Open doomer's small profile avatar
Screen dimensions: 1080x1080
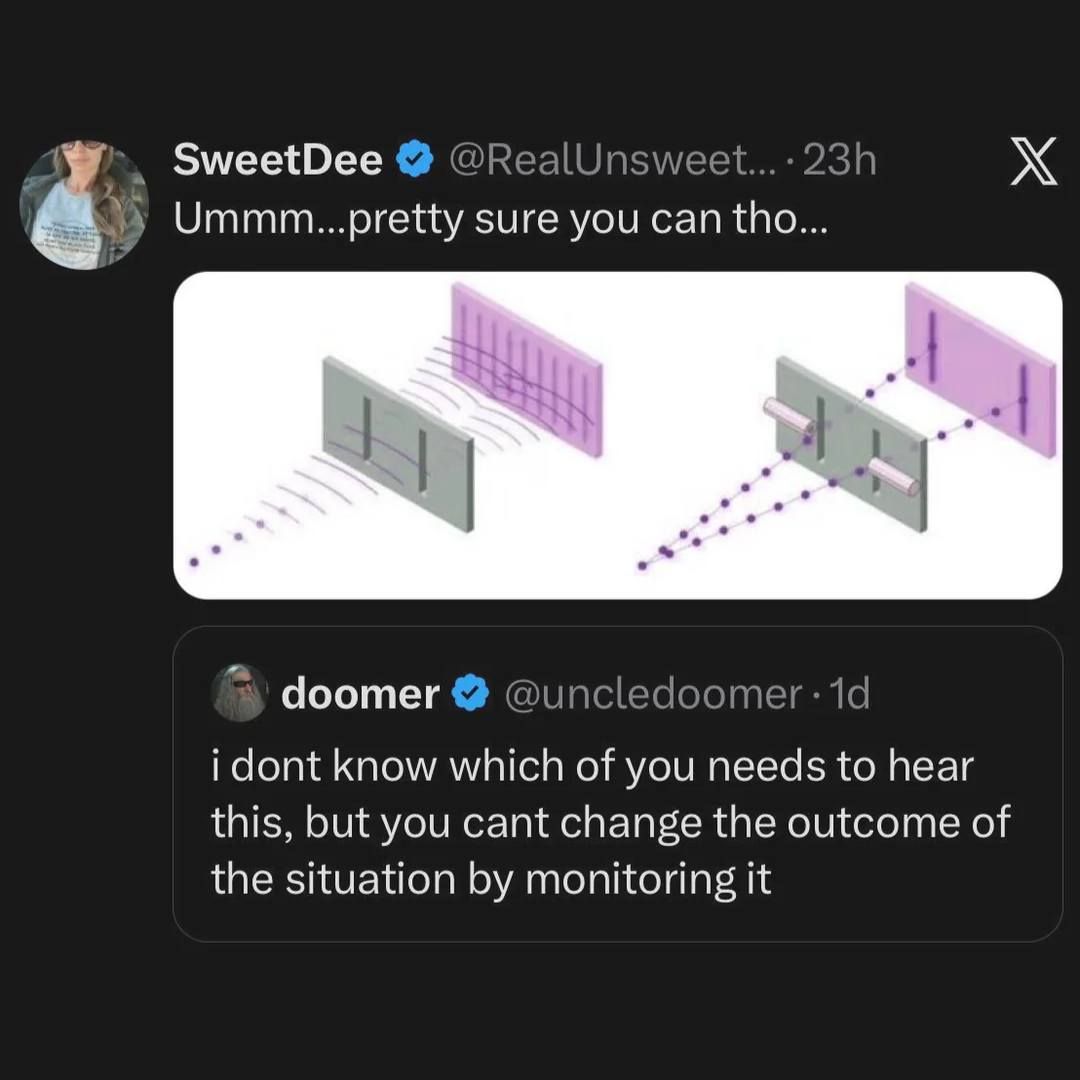[240, 693]
